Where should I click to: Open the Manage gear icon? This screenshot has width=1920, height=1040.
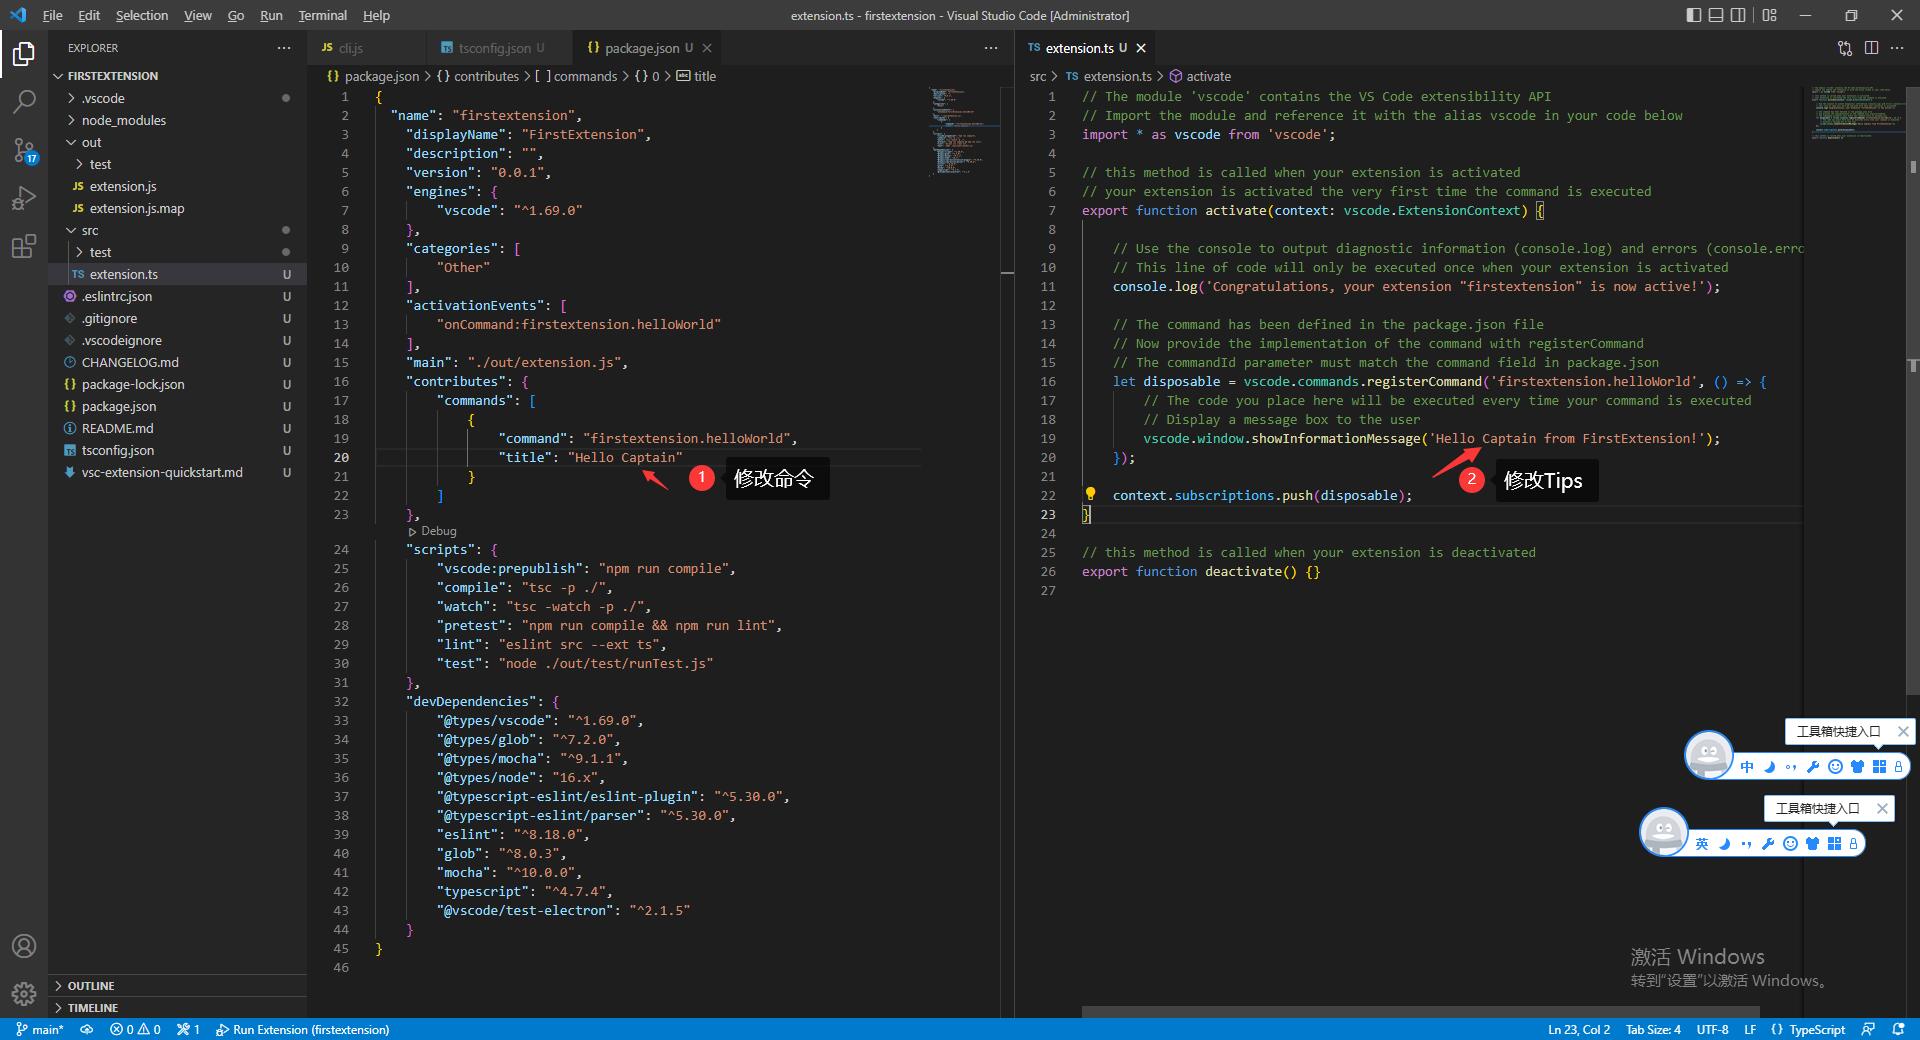point(24,994)
